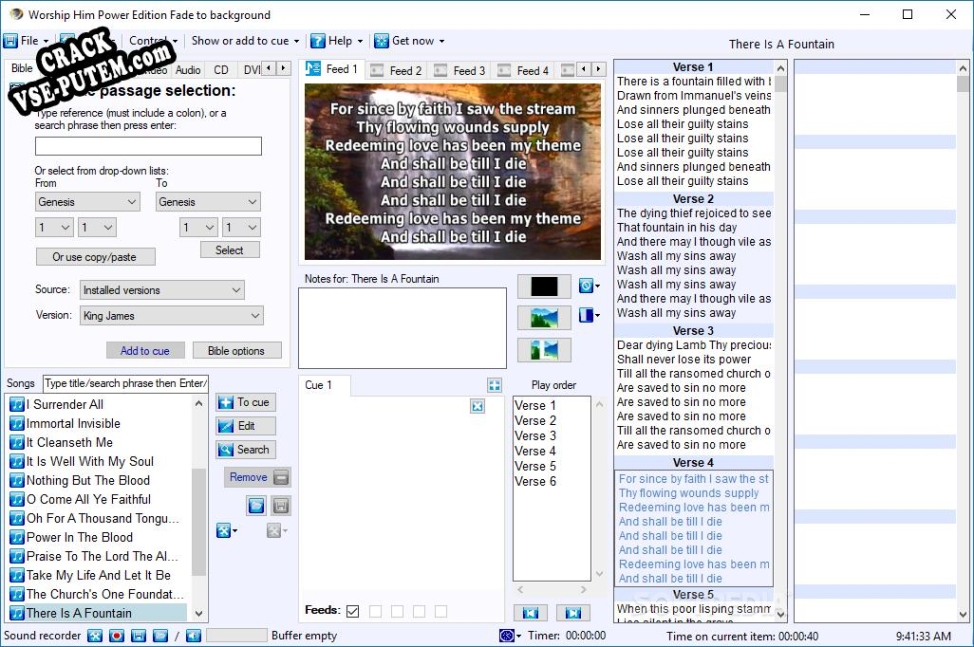Screen dimensions: 974x647
Task: Open the Version King James dropdown
Action: tap(171, 315)
